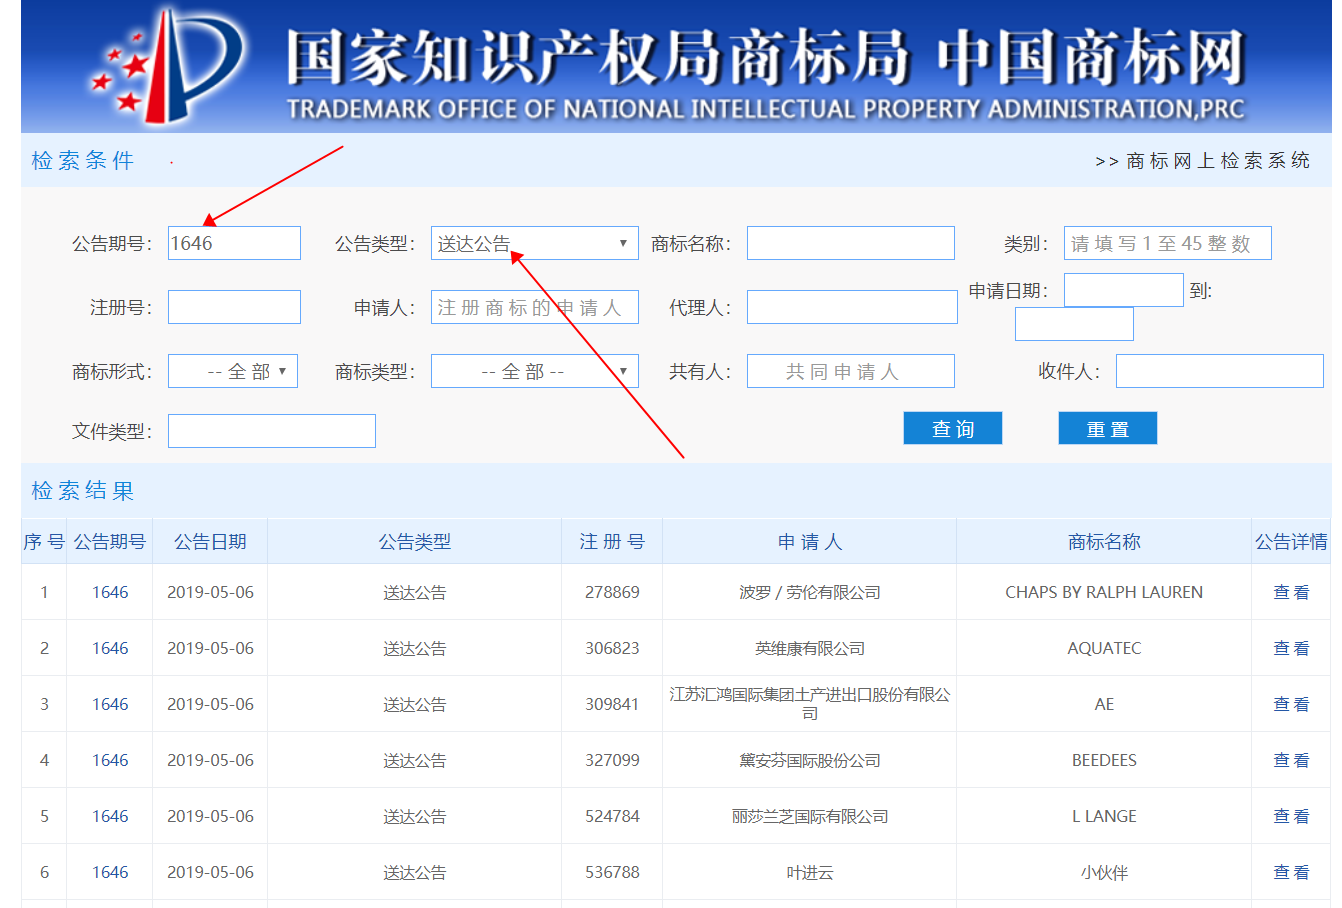Click applicant 丽莎兰芝国际有限公司

[x=810, y=816]
